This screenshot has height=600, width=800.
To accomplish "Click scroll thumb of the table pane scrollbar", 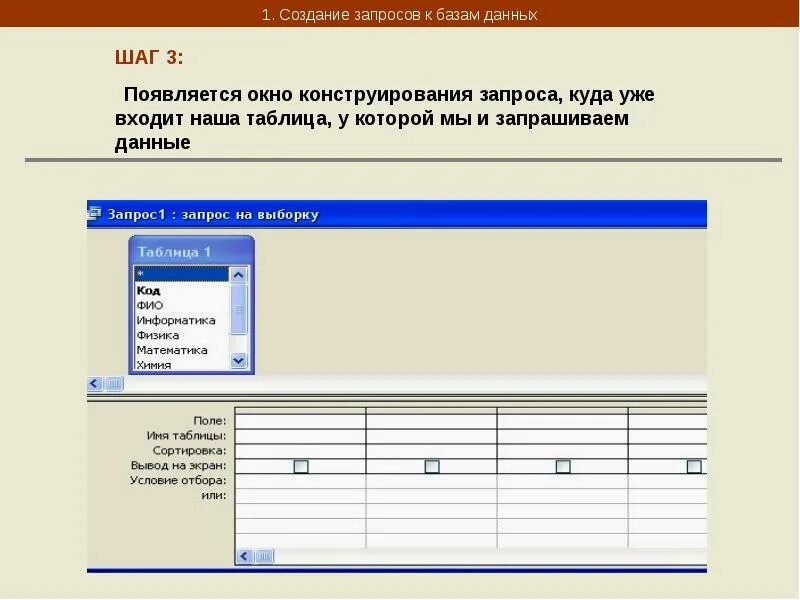I will [x=114, y=384].
